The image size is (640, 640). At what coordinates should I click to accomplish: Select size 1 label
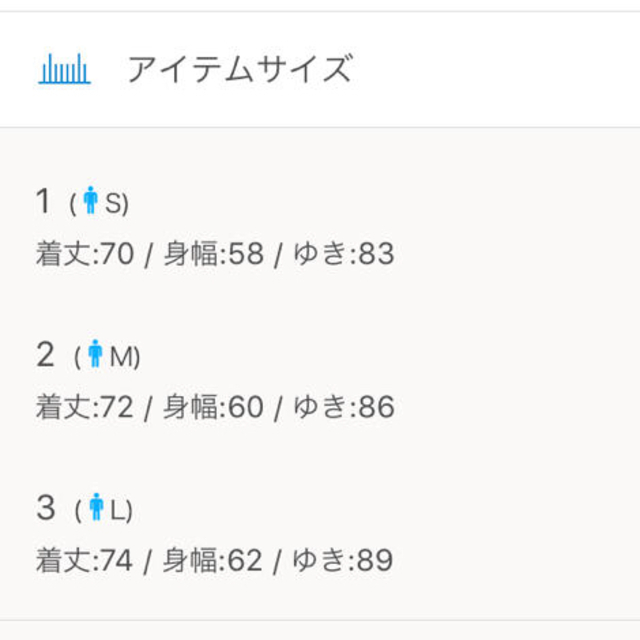click(x=43, y=200)
